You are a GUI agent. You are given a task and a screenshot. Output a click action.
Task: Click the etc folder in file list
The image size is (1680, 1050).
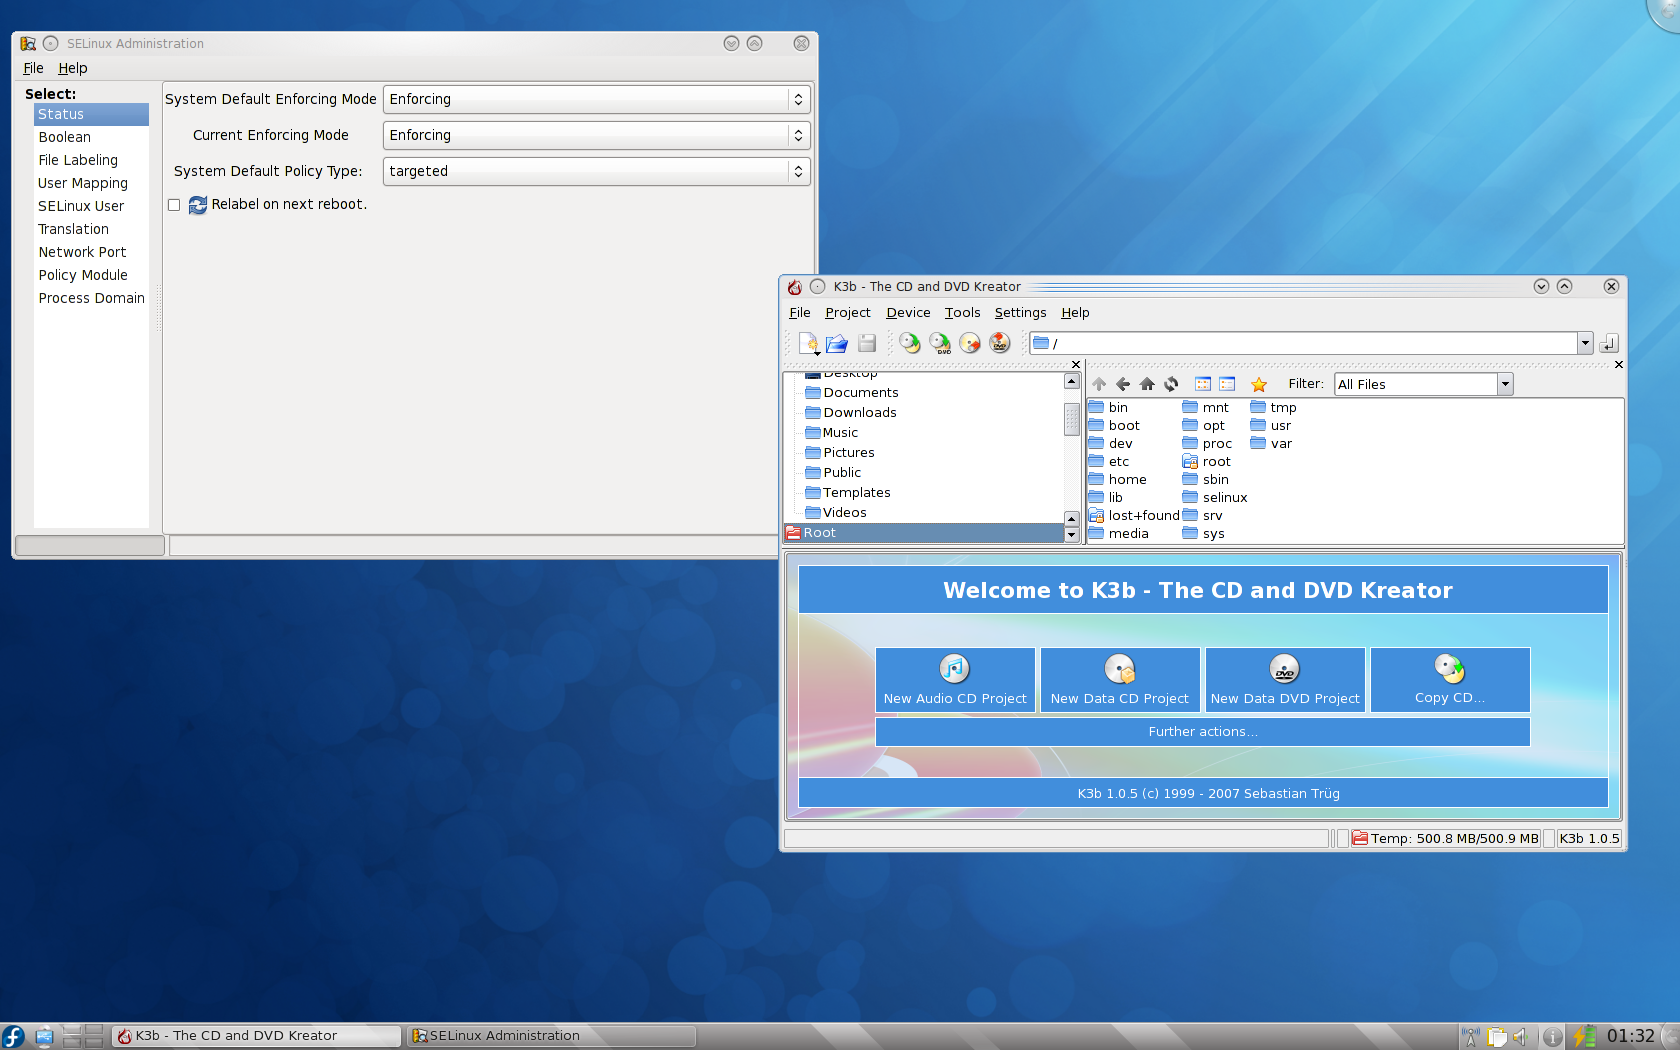click(1109, 462)
